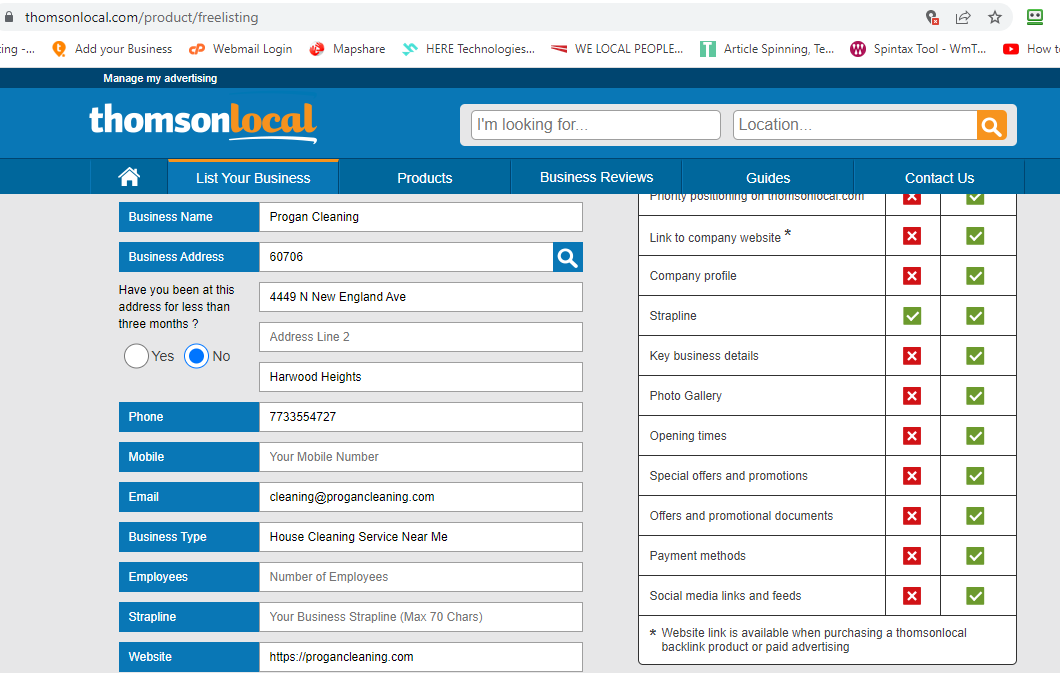This screenshot has width=1060, height=673.
Task: Open WE LOCAL PEOPLE bookmark
Action: point(617,49)
